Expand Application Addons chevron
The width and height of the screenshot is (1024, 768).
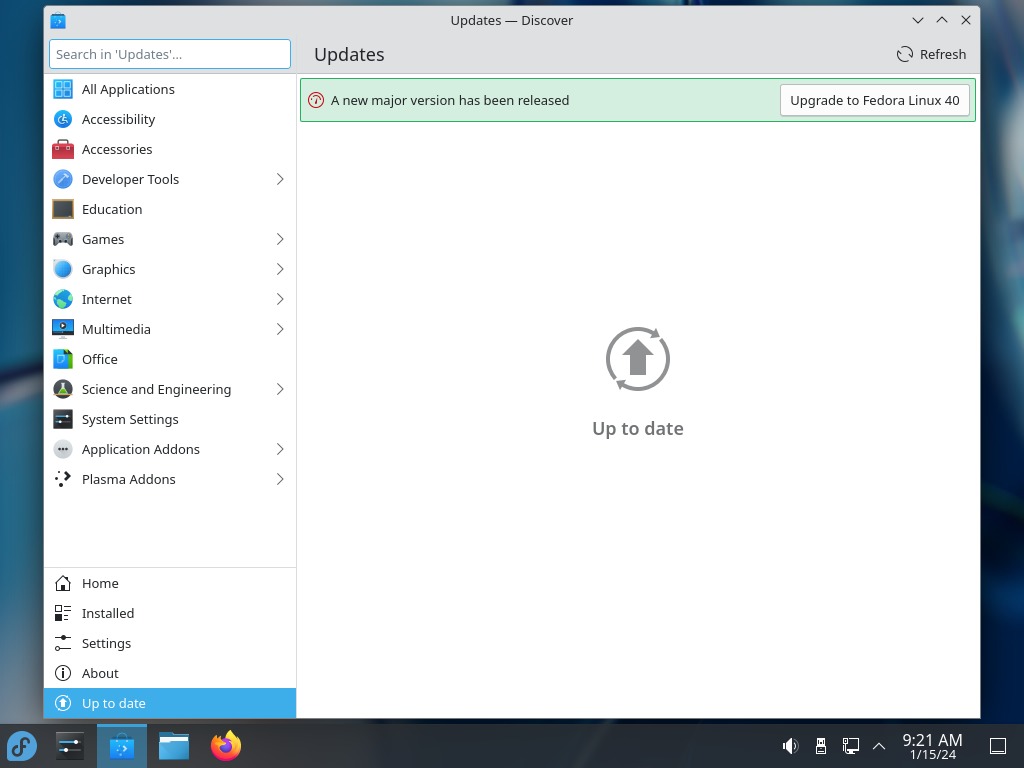(280, 450)
